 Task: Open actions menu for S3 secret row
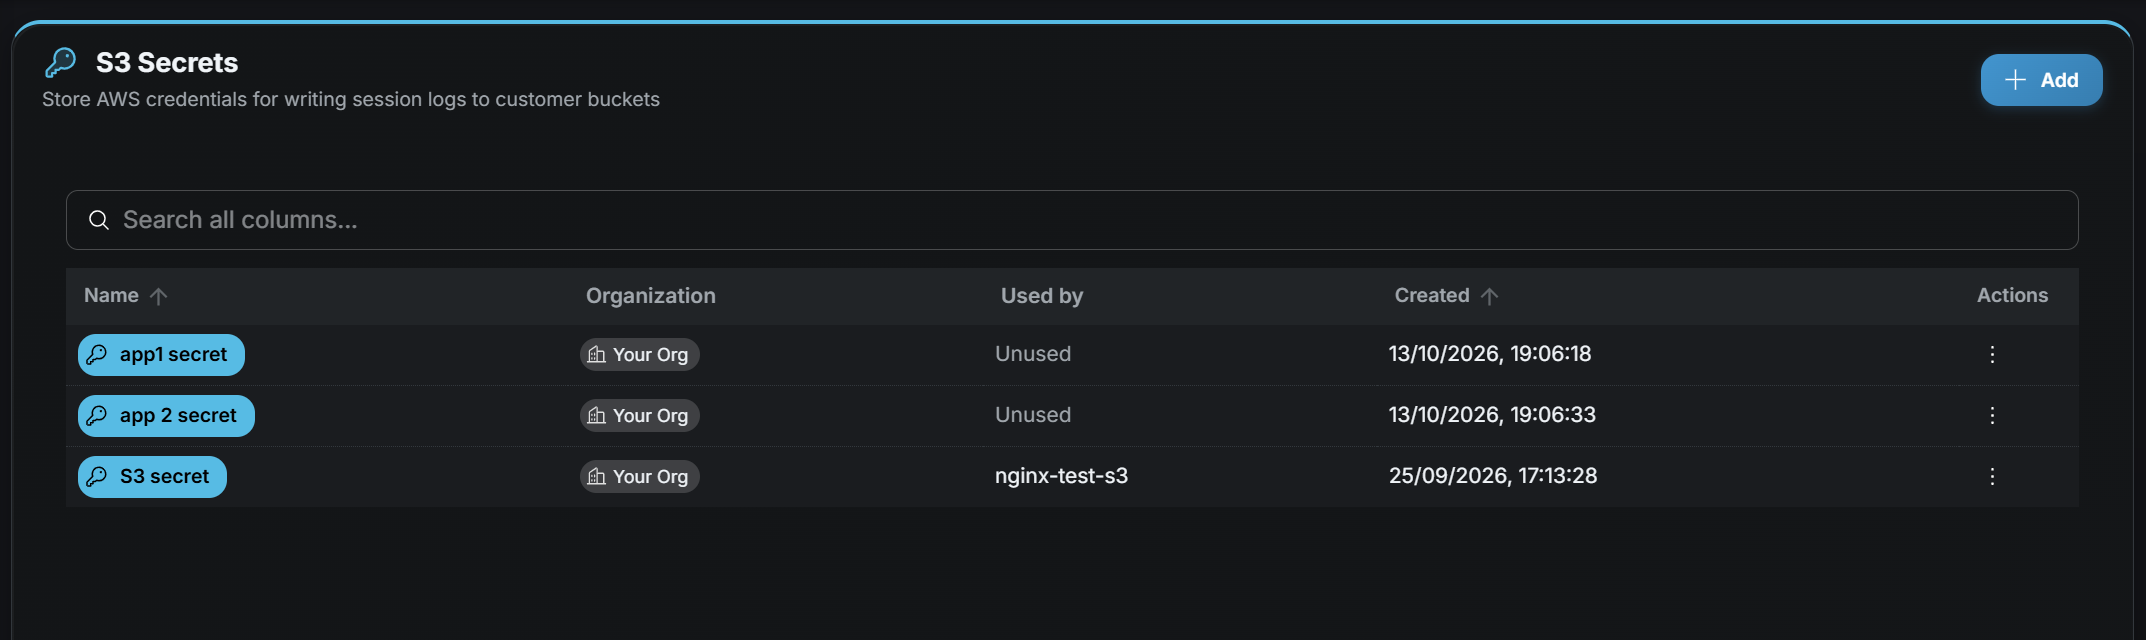coord(1992,477)
